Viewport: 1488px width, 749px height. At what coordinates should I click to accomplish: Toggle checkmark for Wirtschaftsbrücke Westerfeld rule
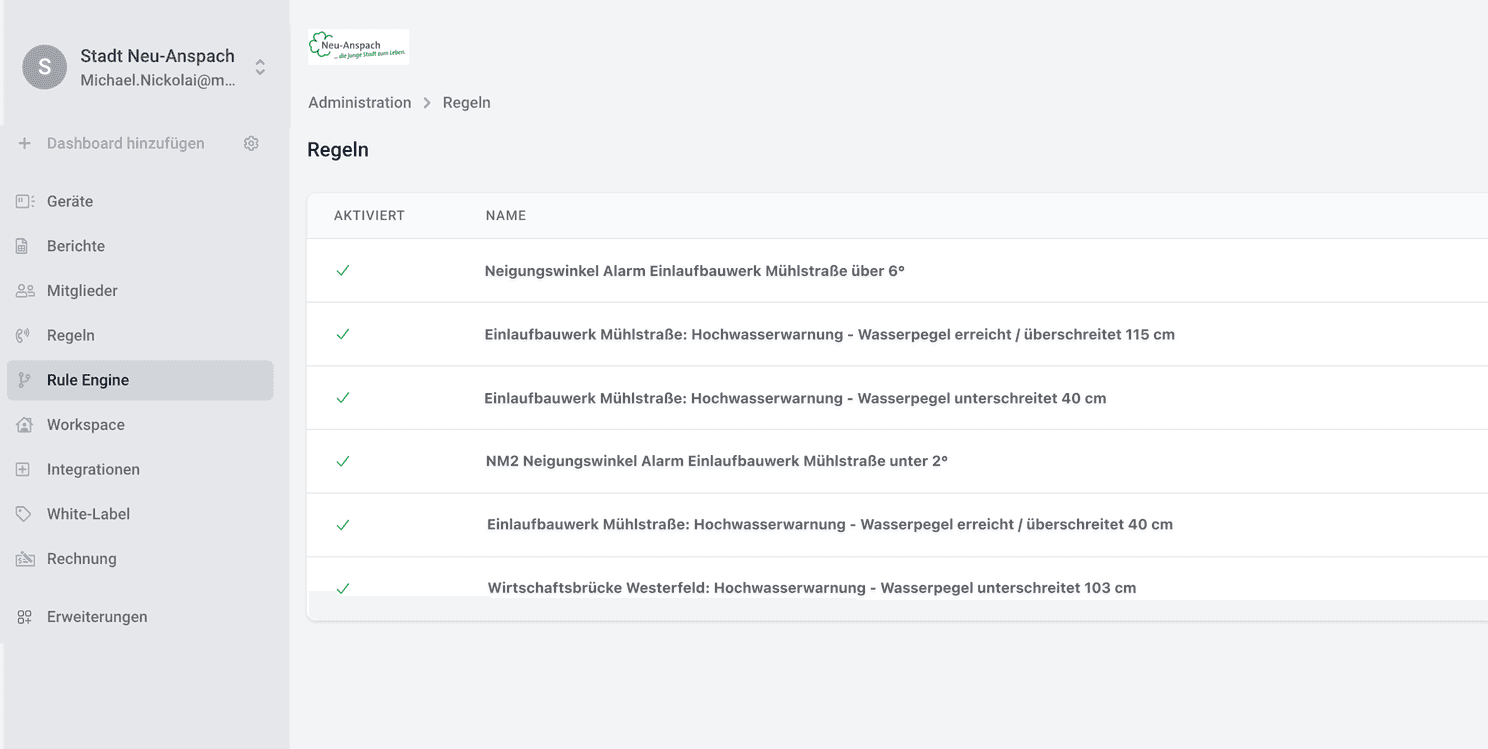point(343,588)
